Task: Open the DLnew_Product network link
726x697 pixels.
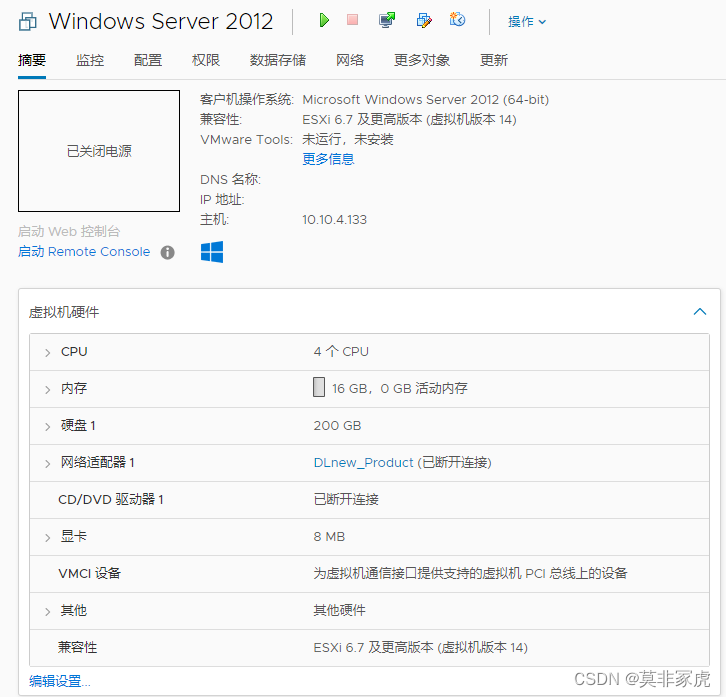Action: pyautogui.click(x=363, y=463)
